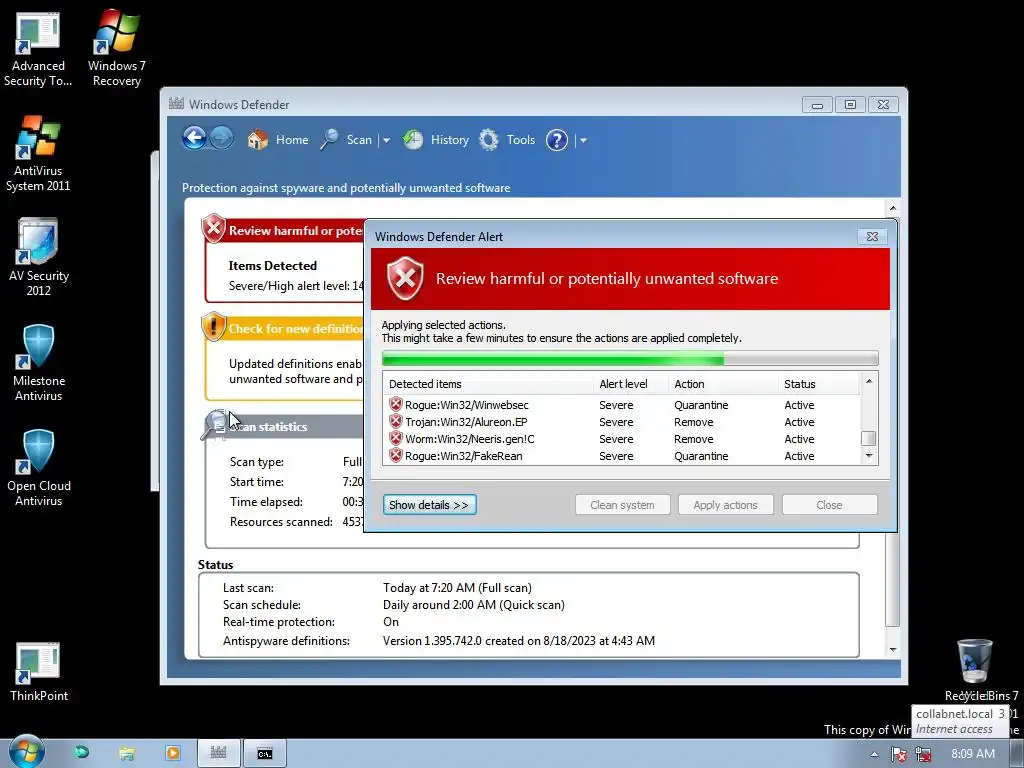Open Windows Media Player from taskbar
1024x768 pixels.
[172, 753]
